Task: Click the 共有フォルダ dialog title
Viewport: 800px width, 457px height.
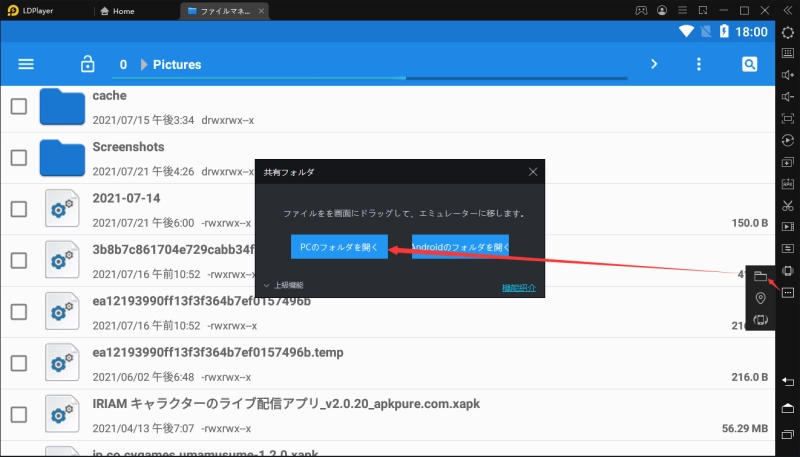Action: tap(289, 172)
